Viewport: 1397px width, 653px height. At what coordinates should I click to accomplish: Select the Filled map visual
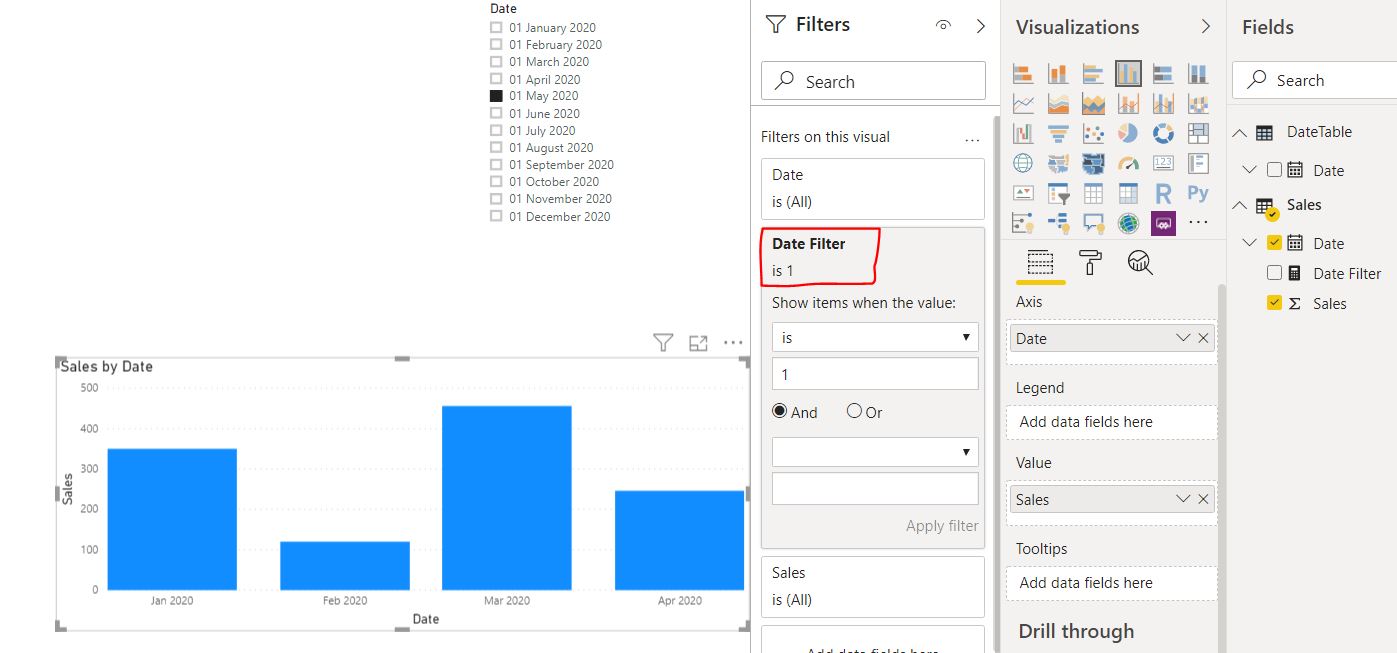pyautogui.click(x=1058, y=163)
